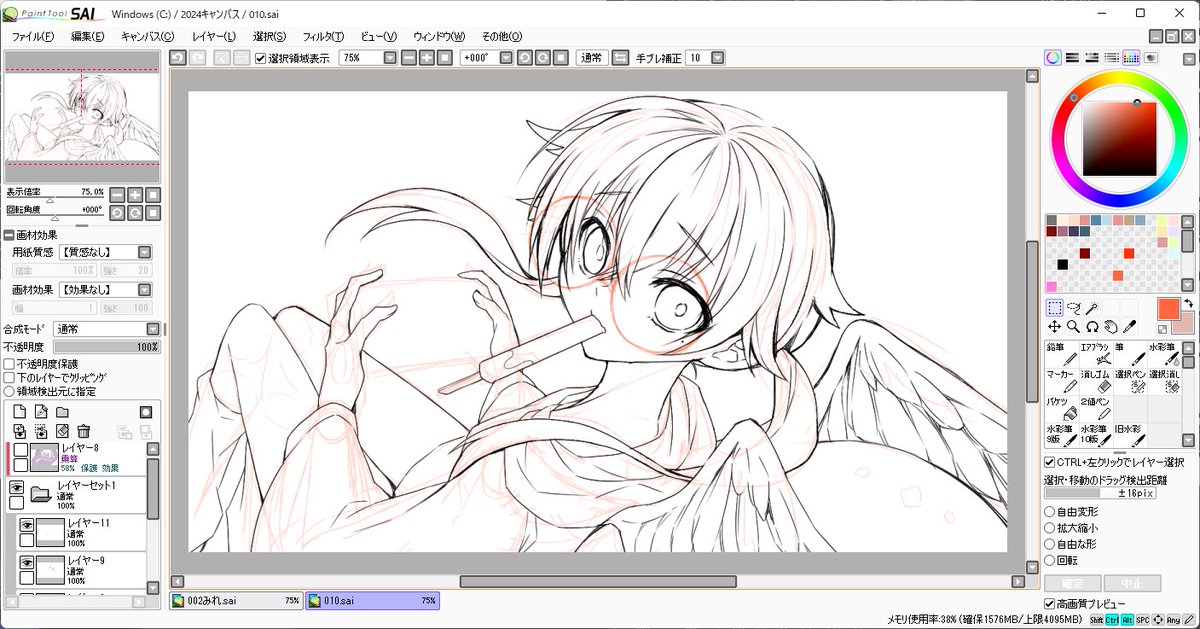Delete layer with trash icon

[x=84, y=431]
